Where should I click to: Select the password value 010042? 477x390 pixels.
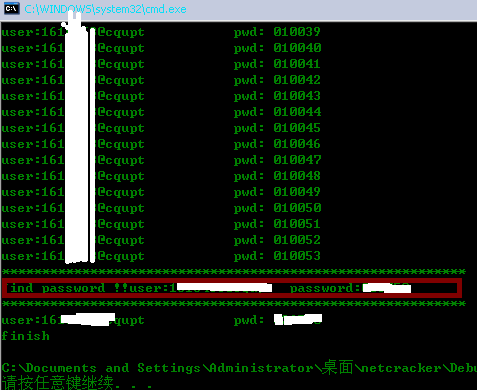tap(297, 80)
